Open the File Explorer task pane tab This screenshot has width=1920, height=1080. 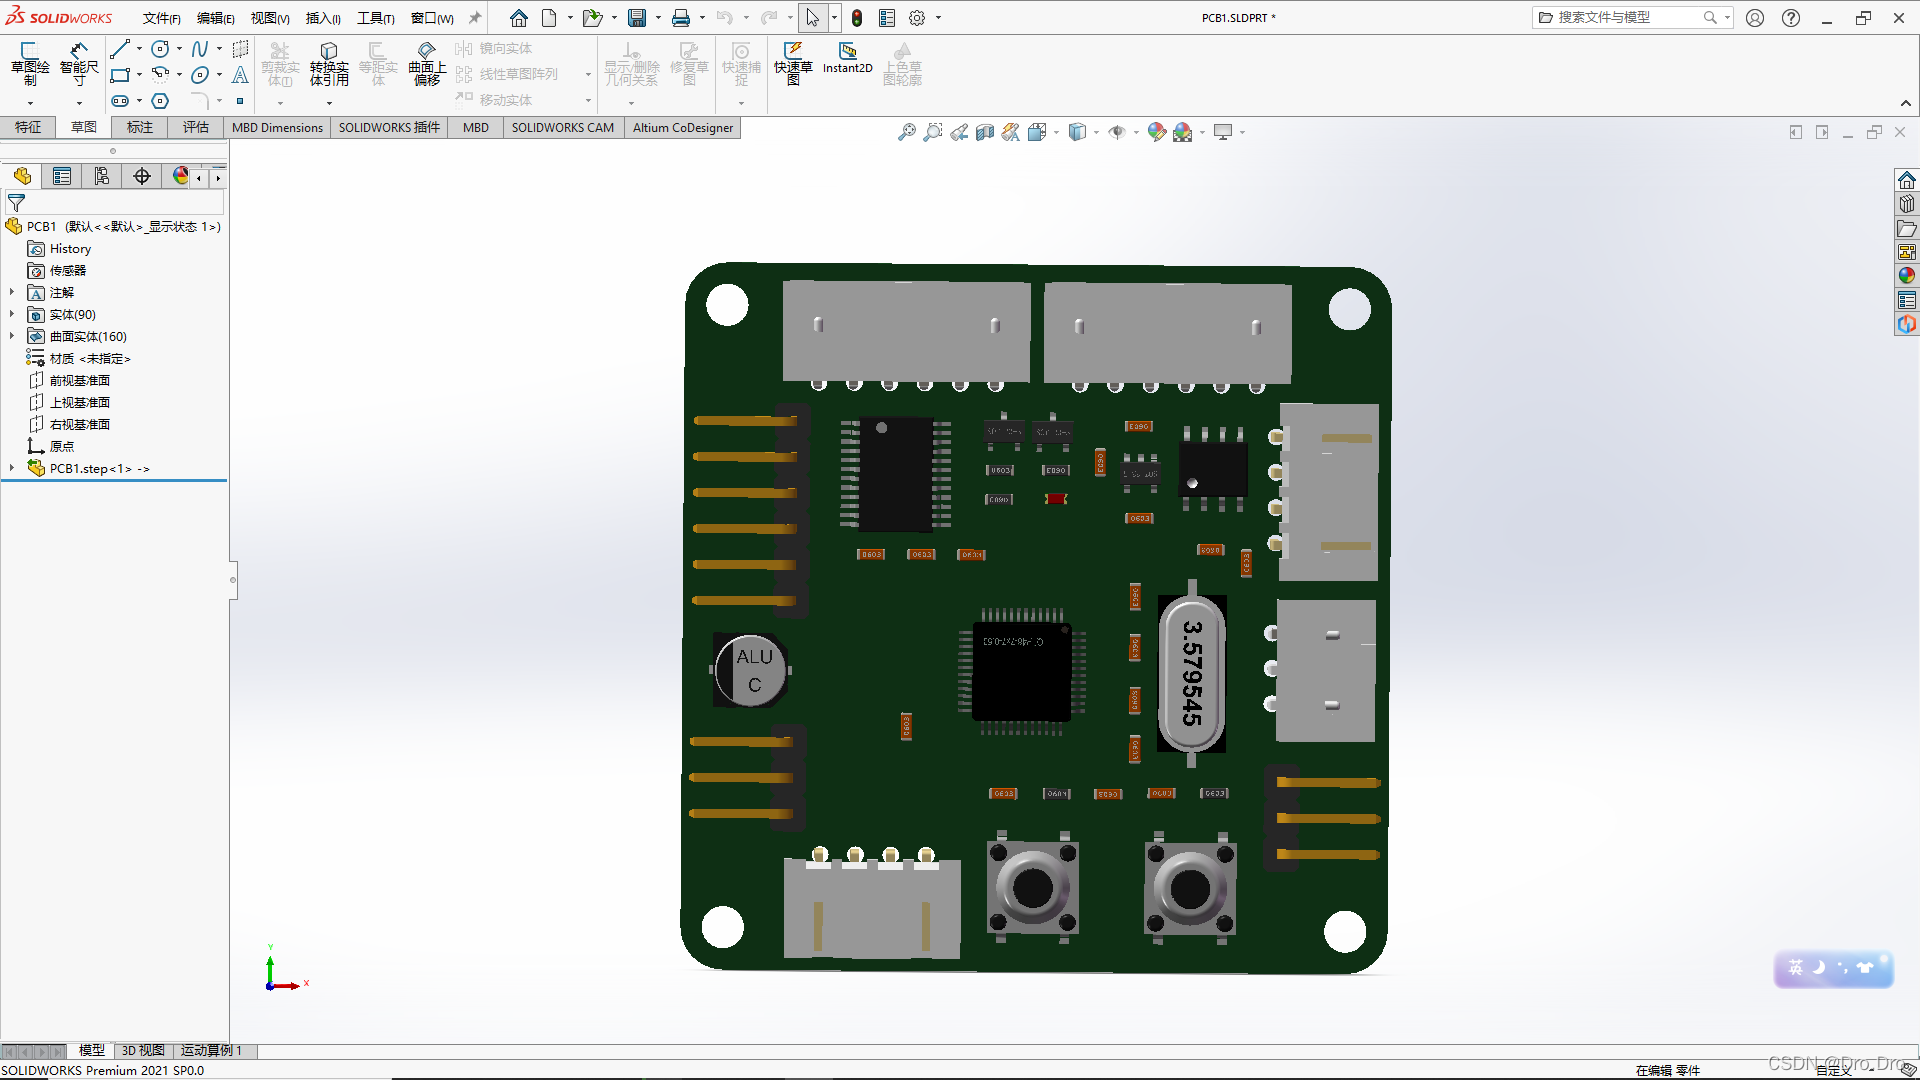1907,228
